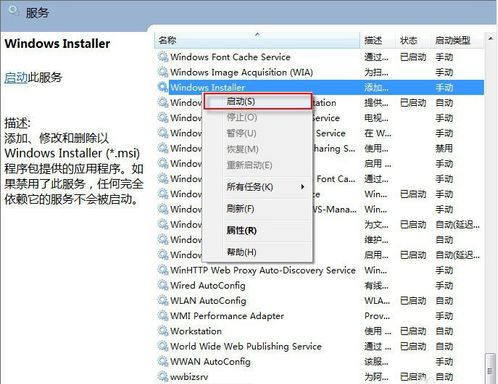Sort the list by 名称 column header

[257, 41]
